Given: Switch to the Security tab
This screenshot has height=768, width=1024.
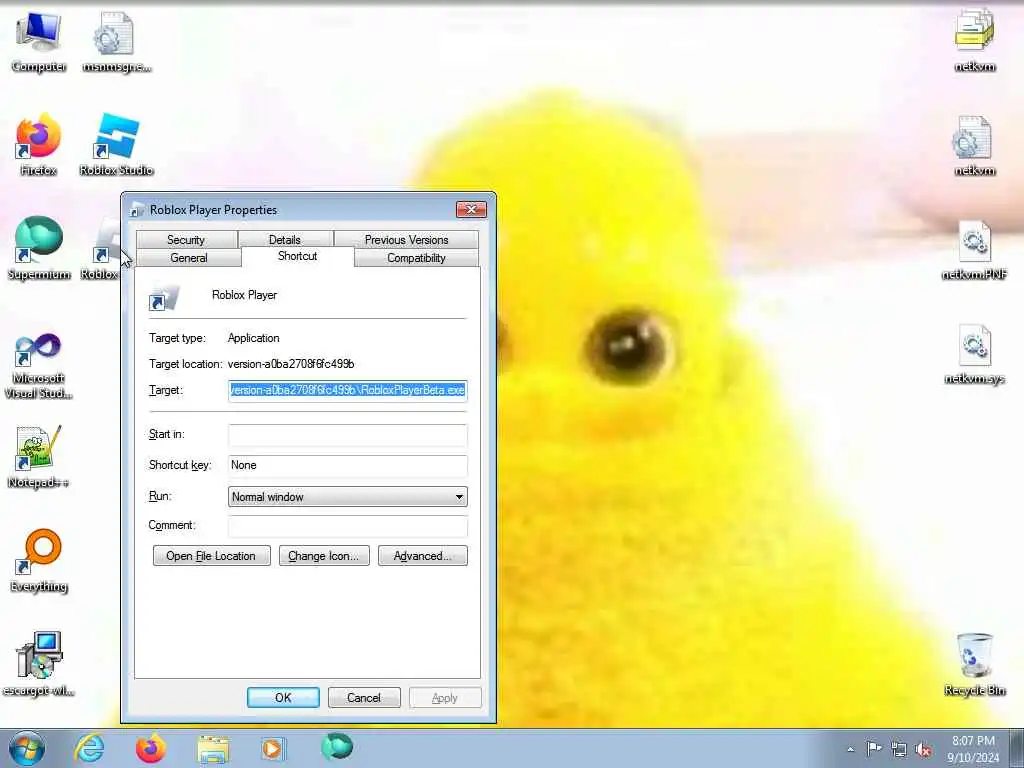Looking at the screenshot, I should pos(186,240).
